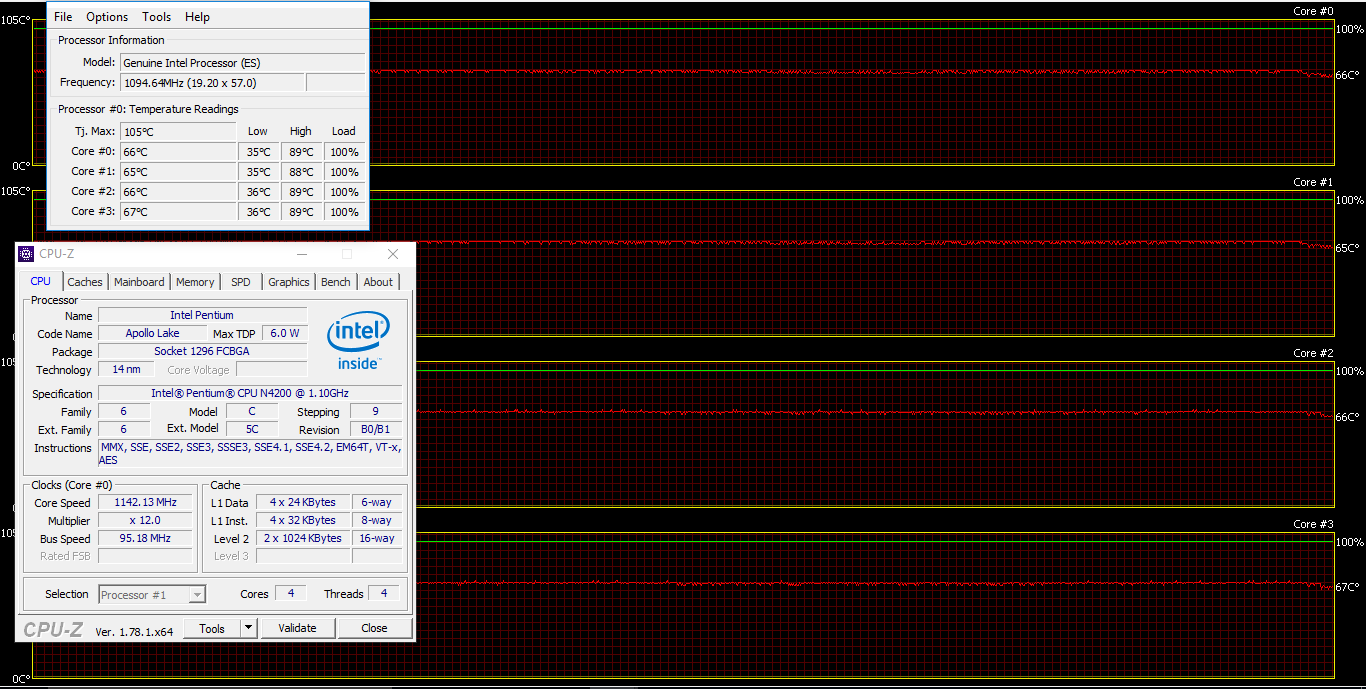Viewport: 1366px width, 689px height.
Task: Click the Core Speed value 1142.13 MHz
Action: point(146,503)
